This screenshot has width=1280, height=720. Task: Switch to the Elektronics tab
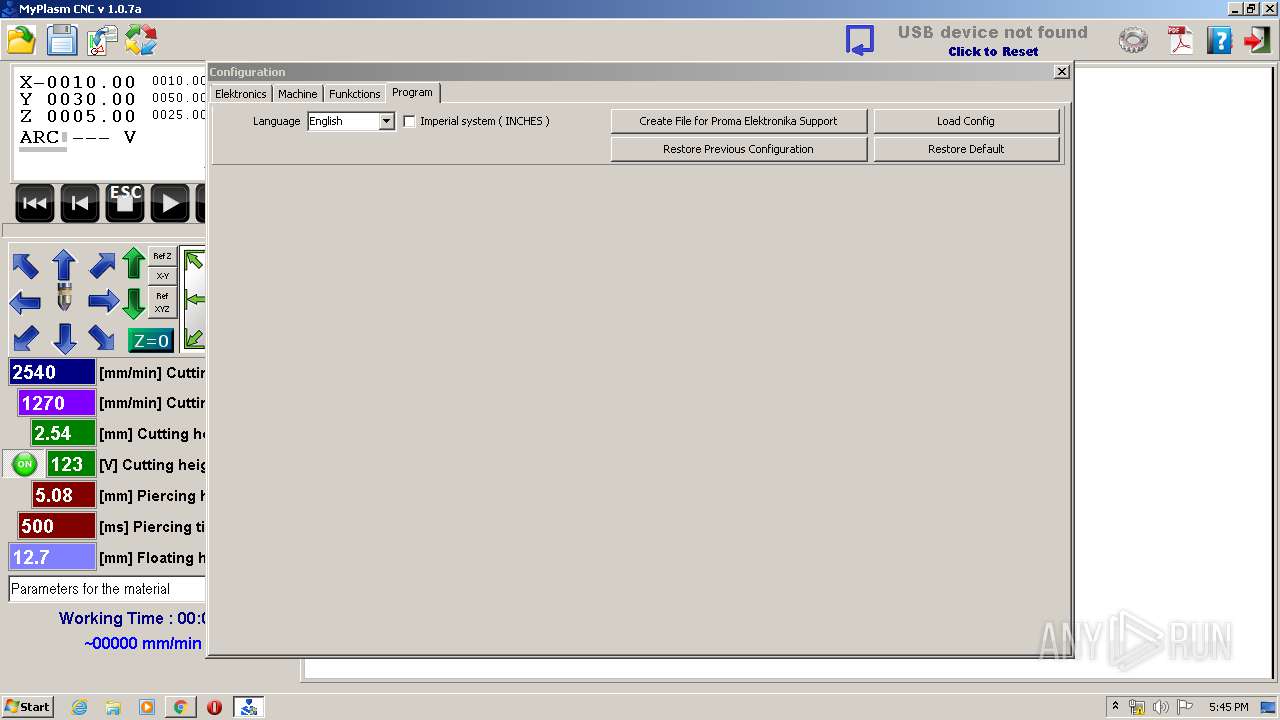pyautogui.click(x=241, y=93)
